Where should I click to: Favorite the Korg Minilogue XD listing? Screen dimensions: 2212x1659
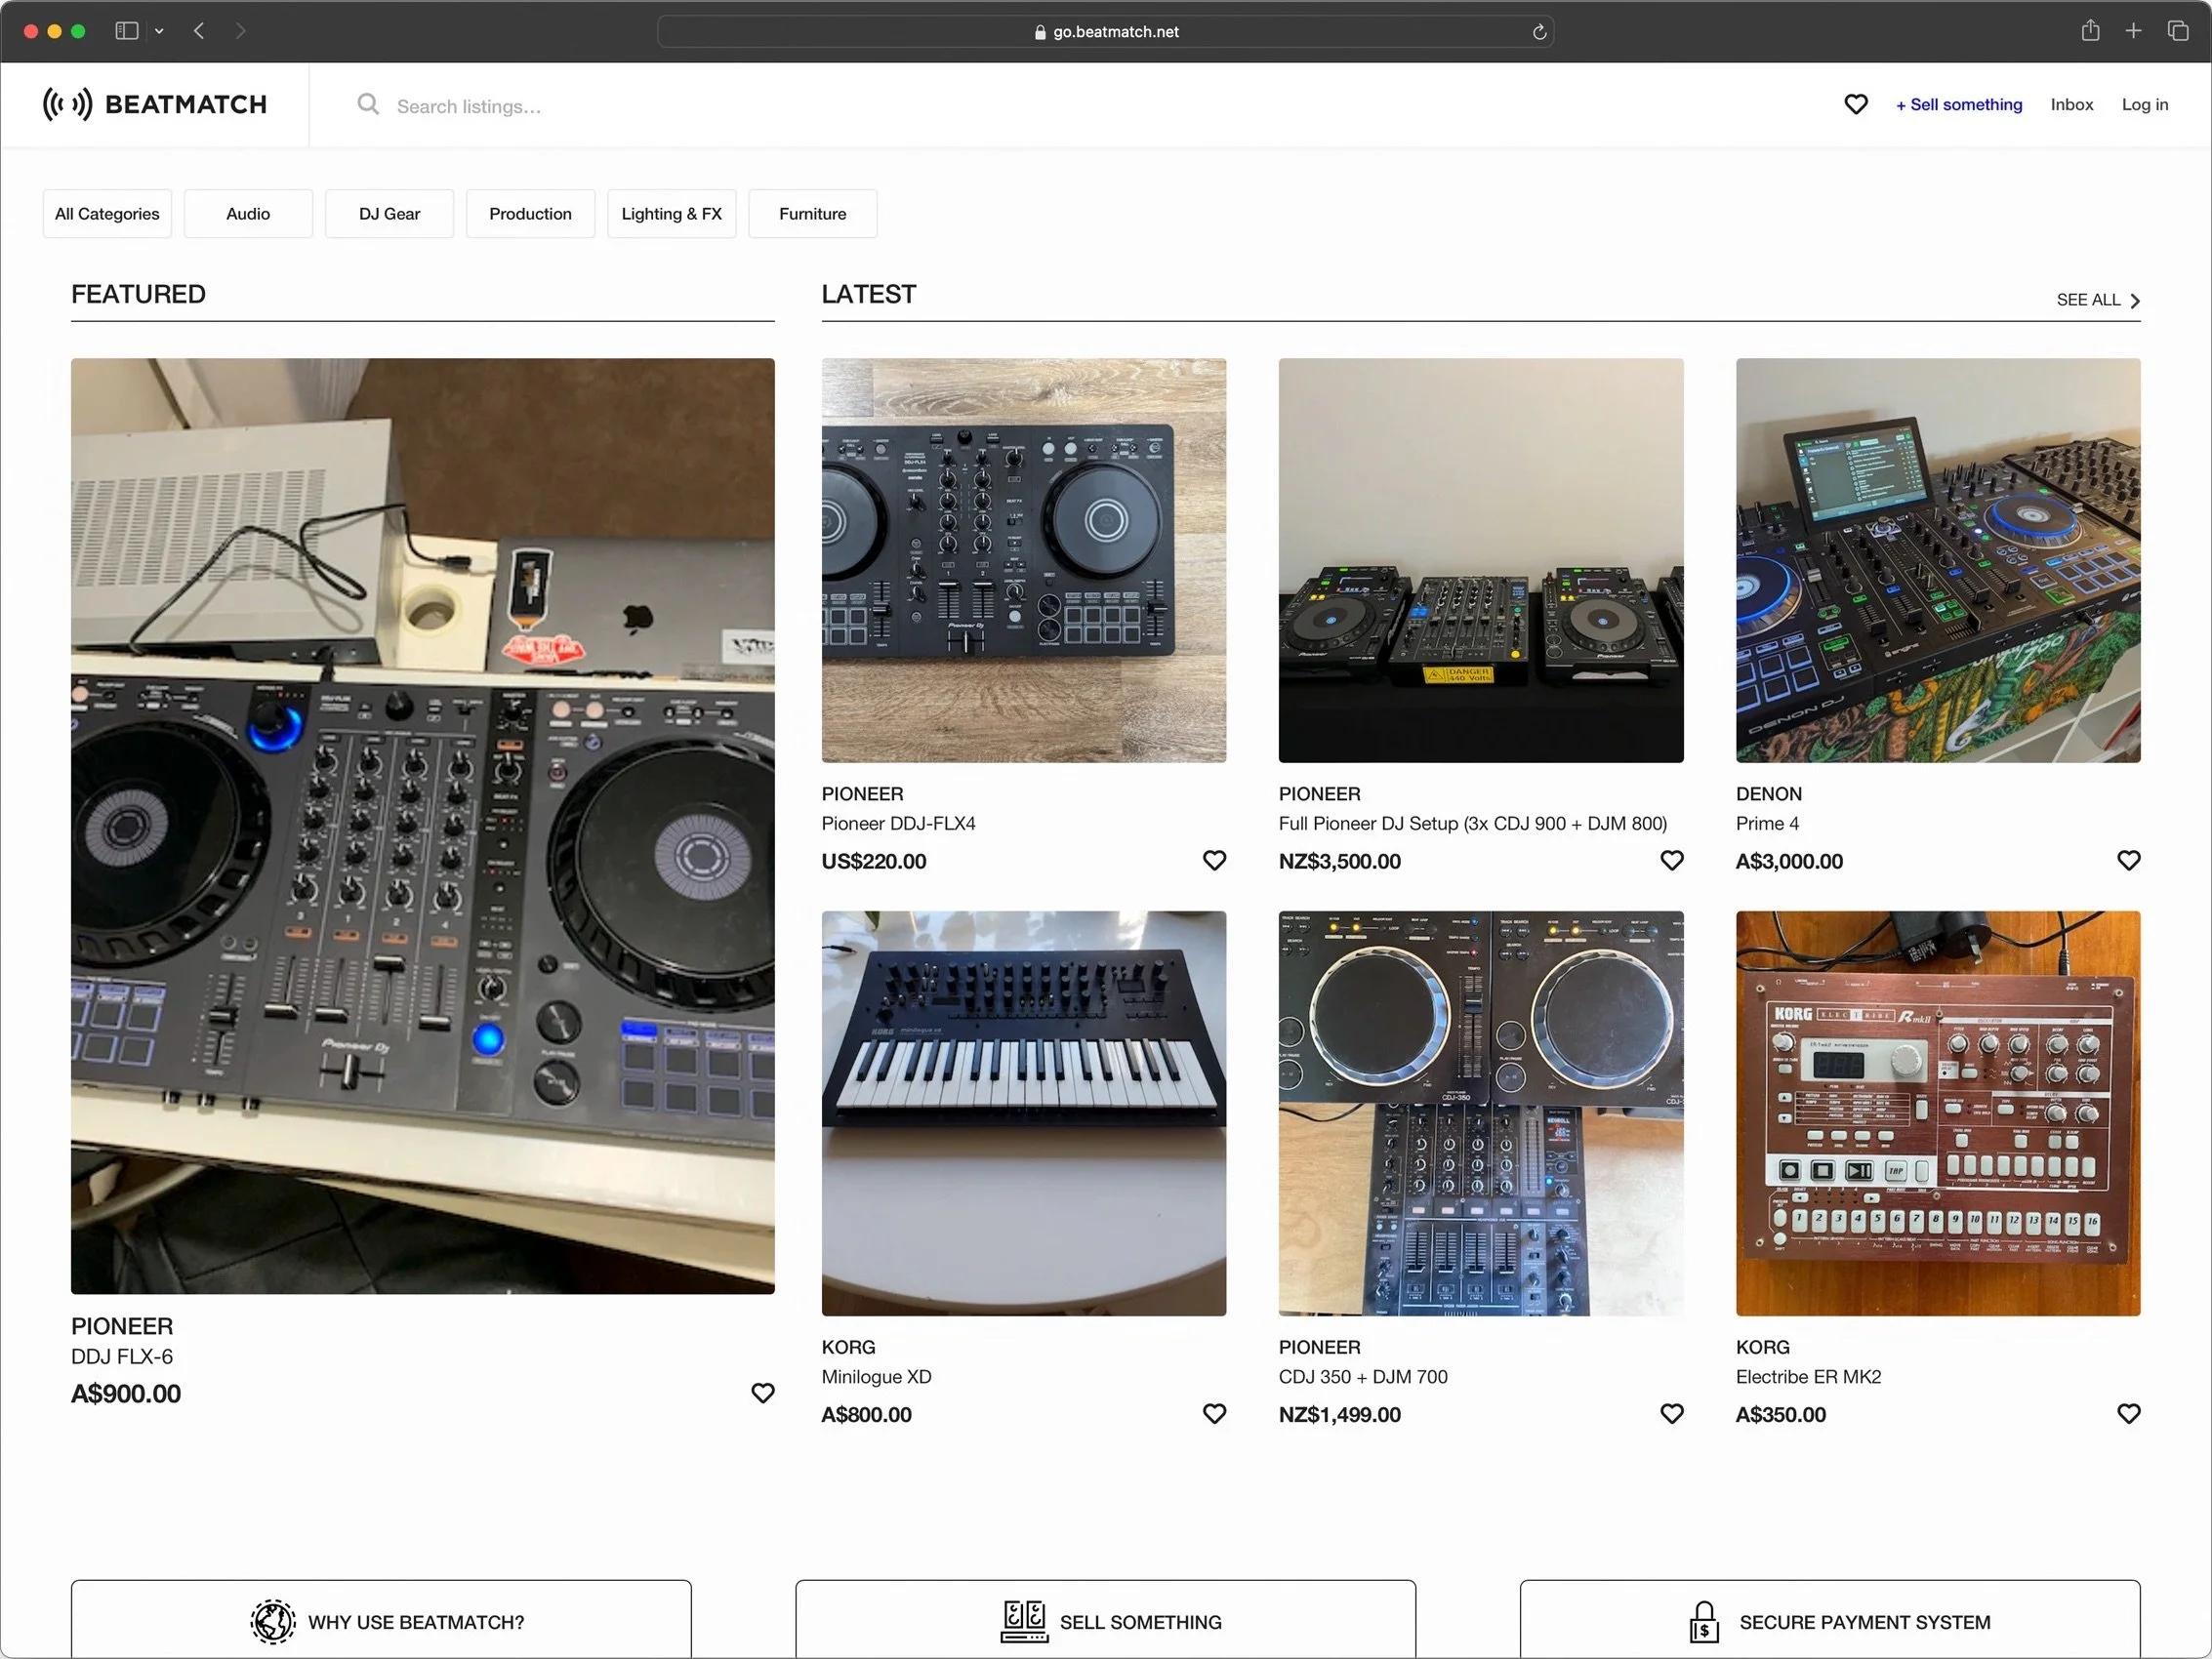point(1214,1413)
